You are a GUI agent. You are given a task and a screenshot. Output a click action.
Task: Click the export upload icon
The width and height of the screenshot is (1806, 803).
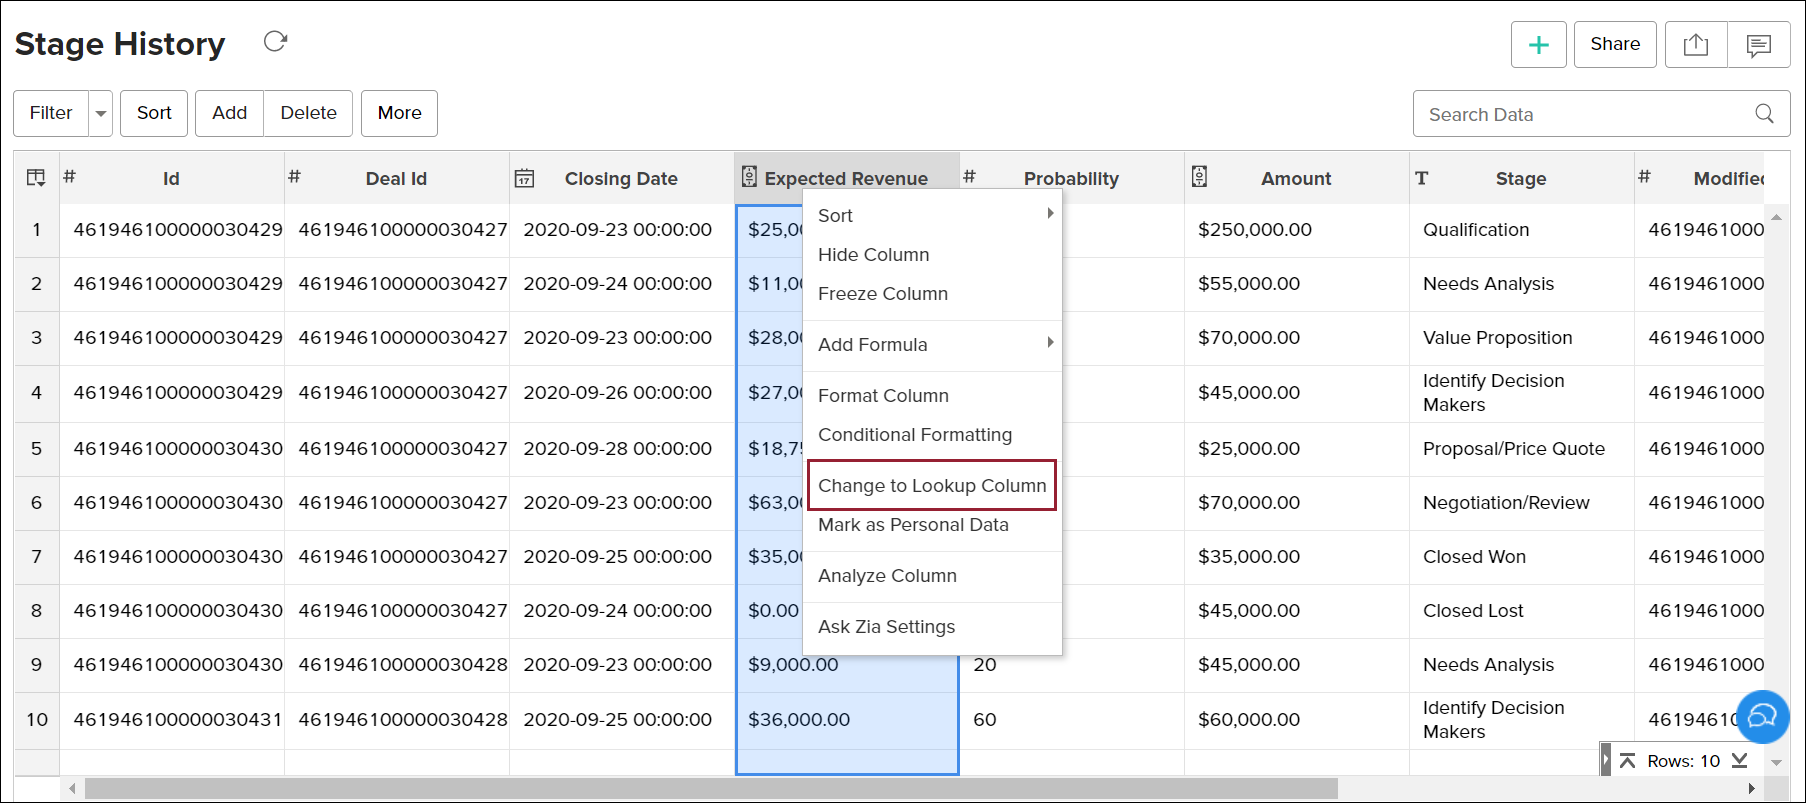click(1695, 45)
